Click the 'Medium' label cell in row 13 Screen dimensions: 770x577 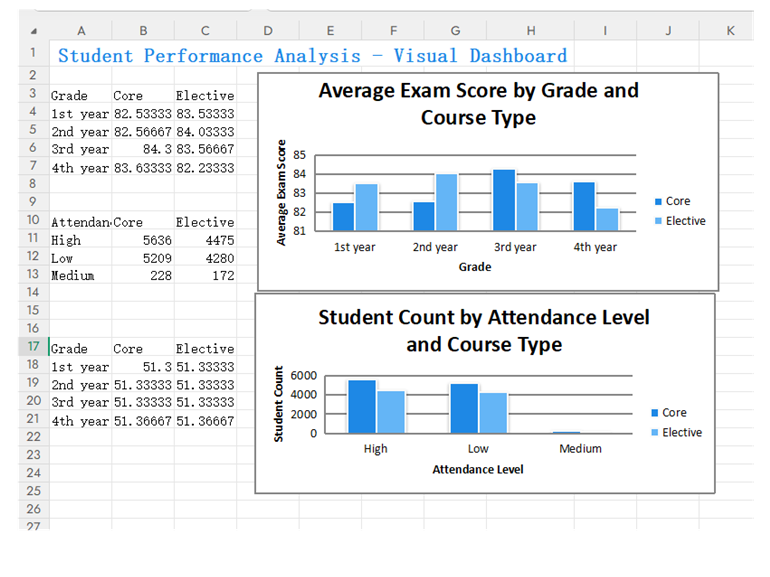(x=81, y=275)
